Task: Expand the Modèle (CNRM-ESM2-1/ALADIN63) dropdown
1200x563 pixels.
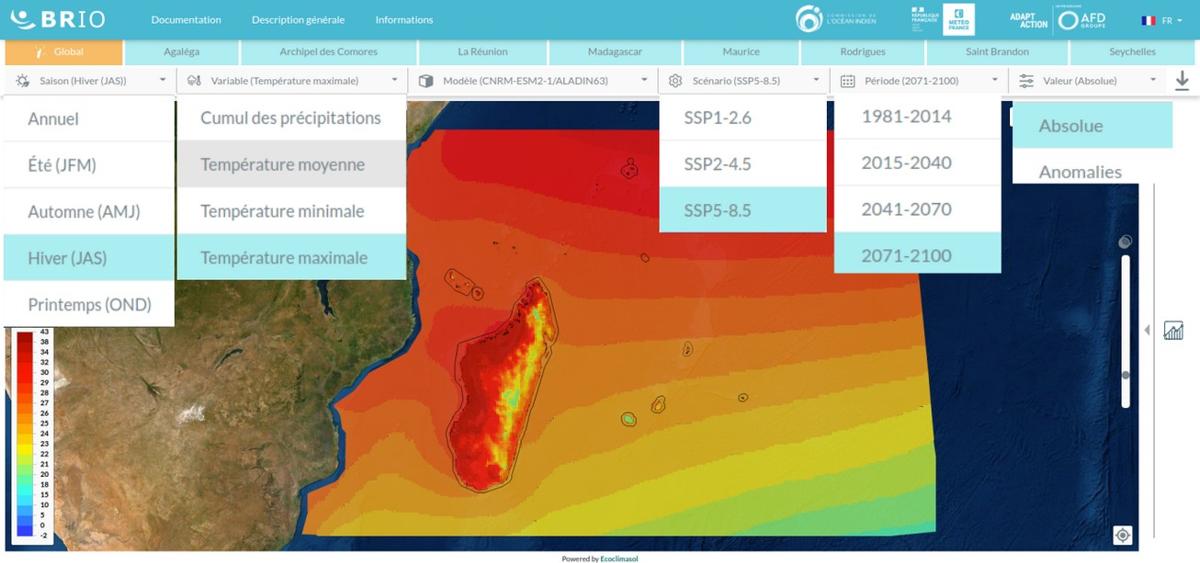Action: tap(533, 80)
